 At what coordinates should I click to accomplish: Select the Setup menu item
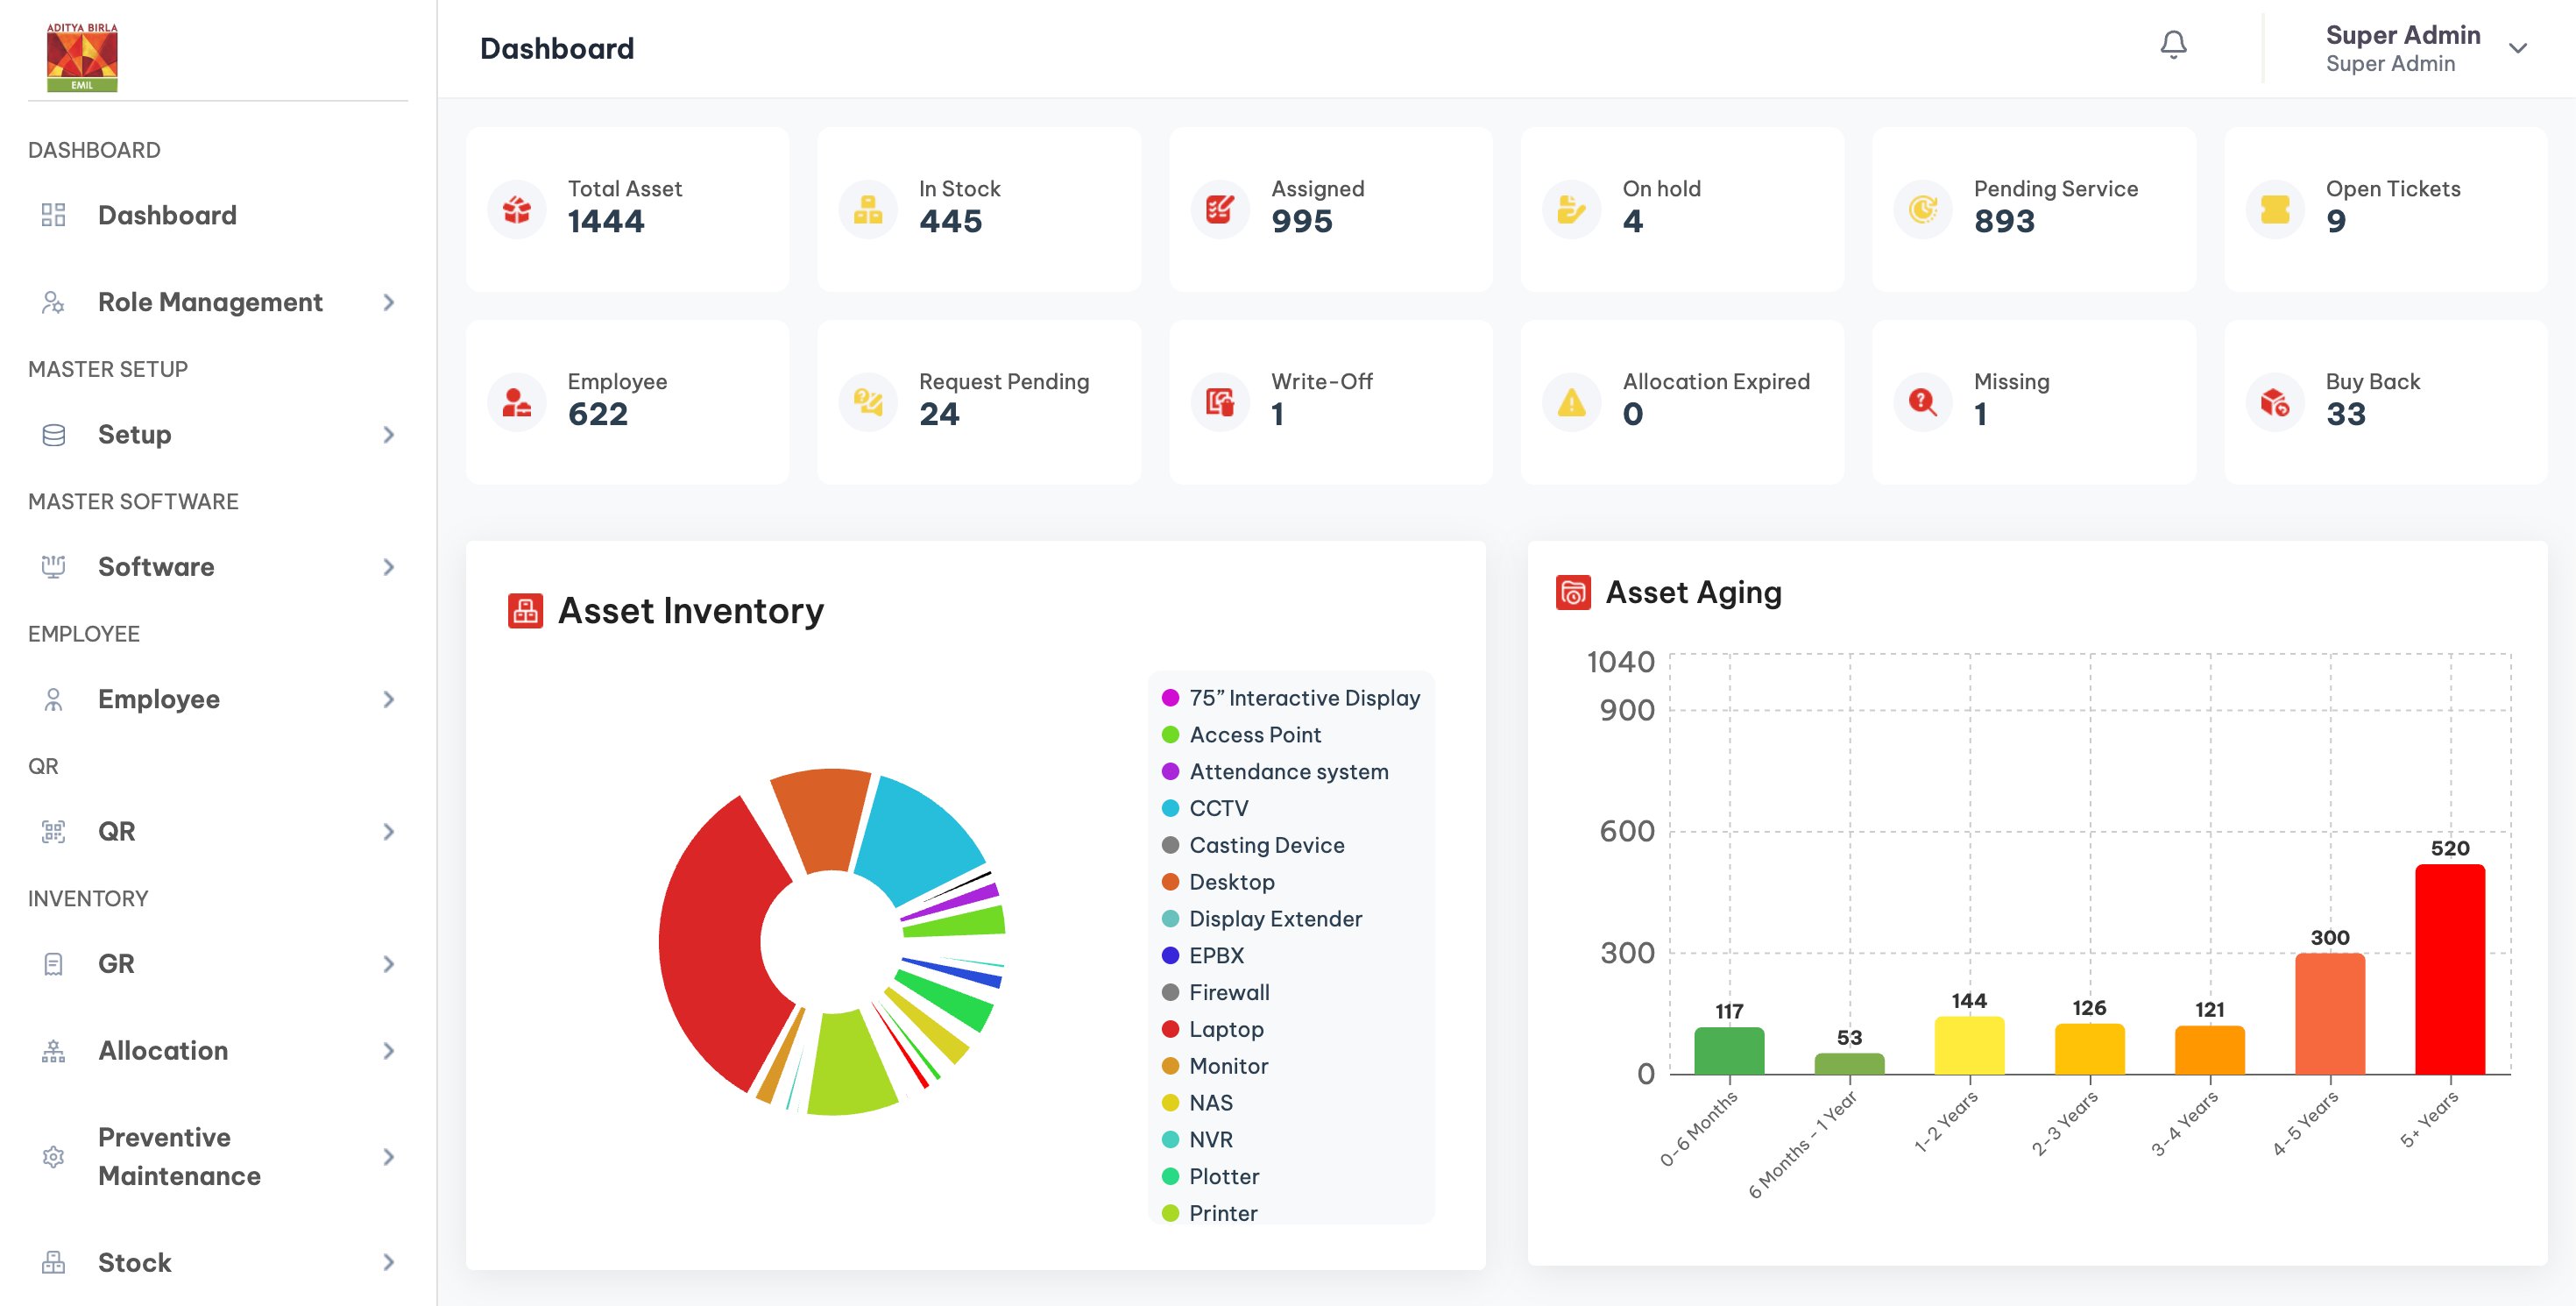tap(217, 434)
